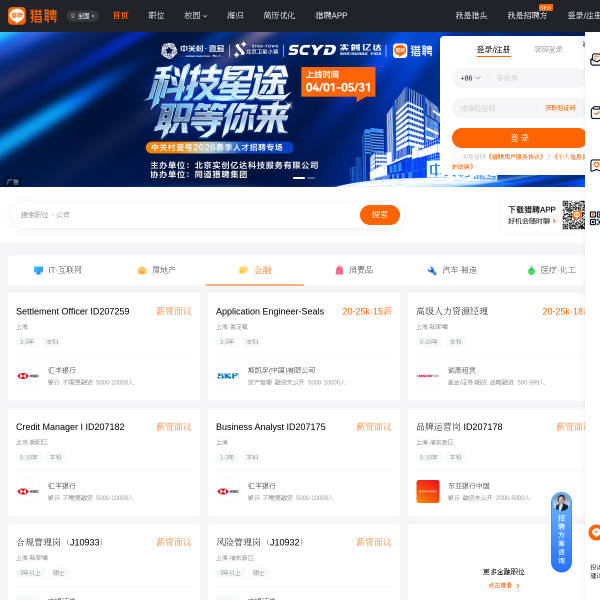The height and width of the screenshot is (600, 600).
Task: Select the 登录/注册 login tab
Action: click(x=493, y=49)
